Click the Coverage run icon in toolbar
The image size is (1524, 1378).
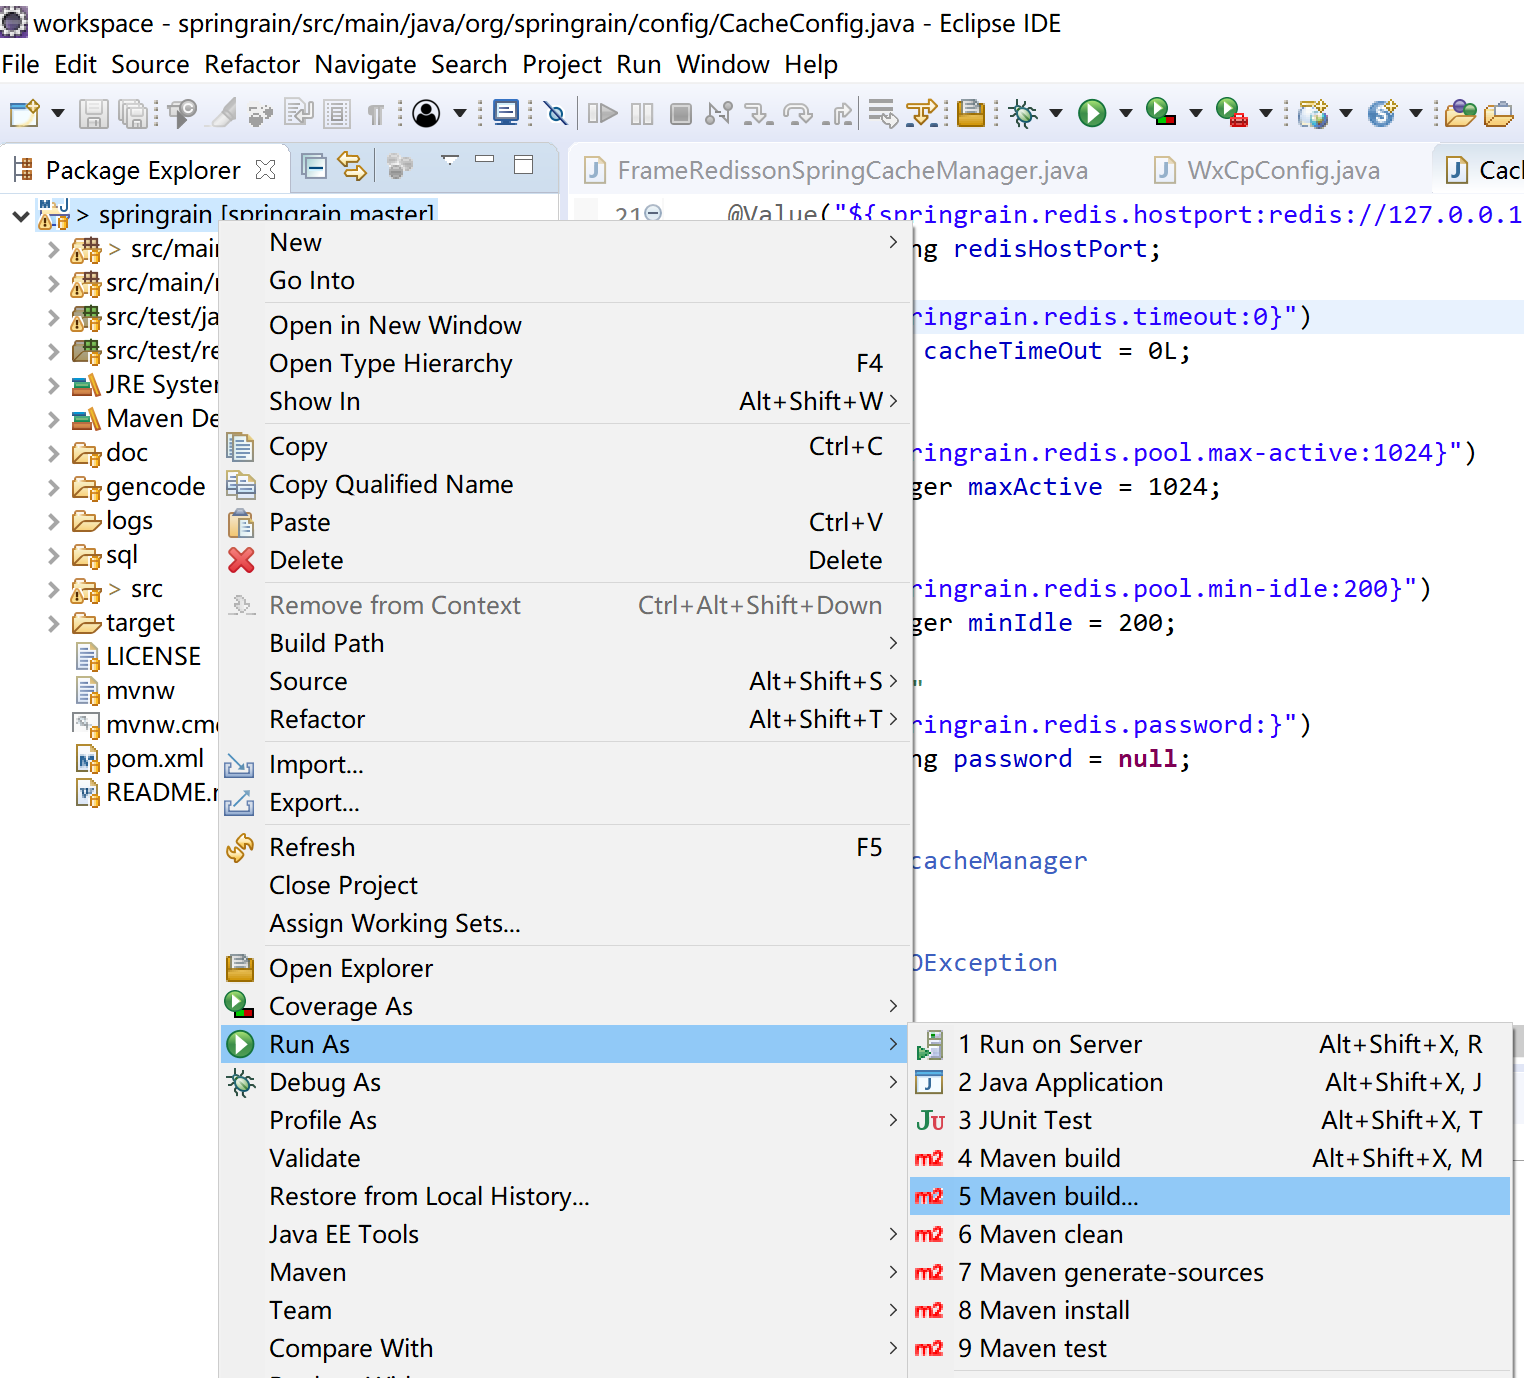[x=1160, y=113]
